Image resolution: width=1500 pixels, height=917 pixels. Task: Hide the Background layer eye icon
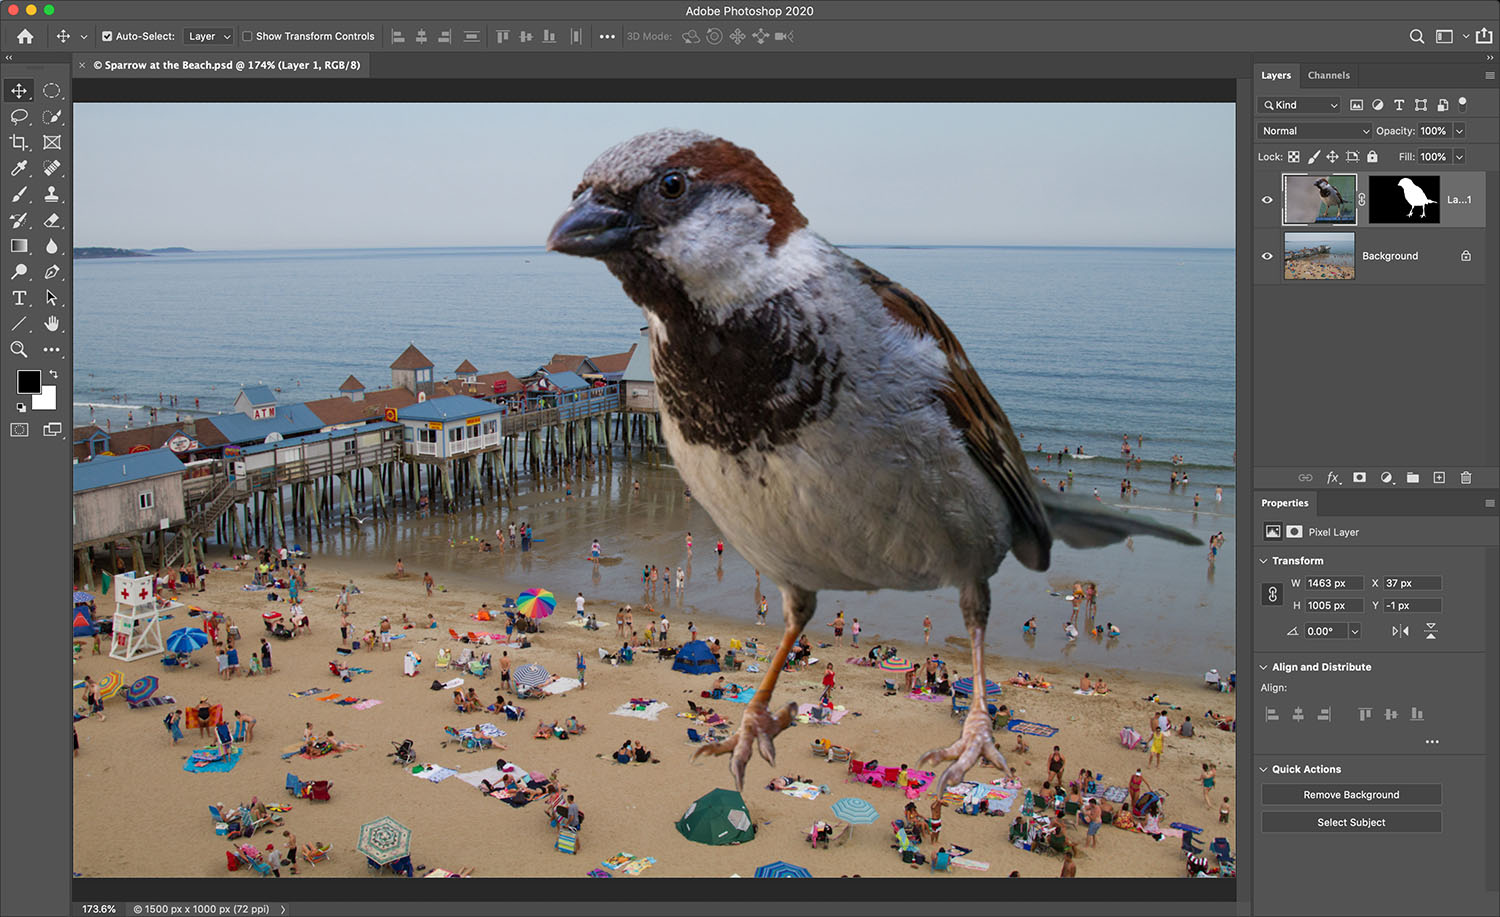click(1267, 256)
